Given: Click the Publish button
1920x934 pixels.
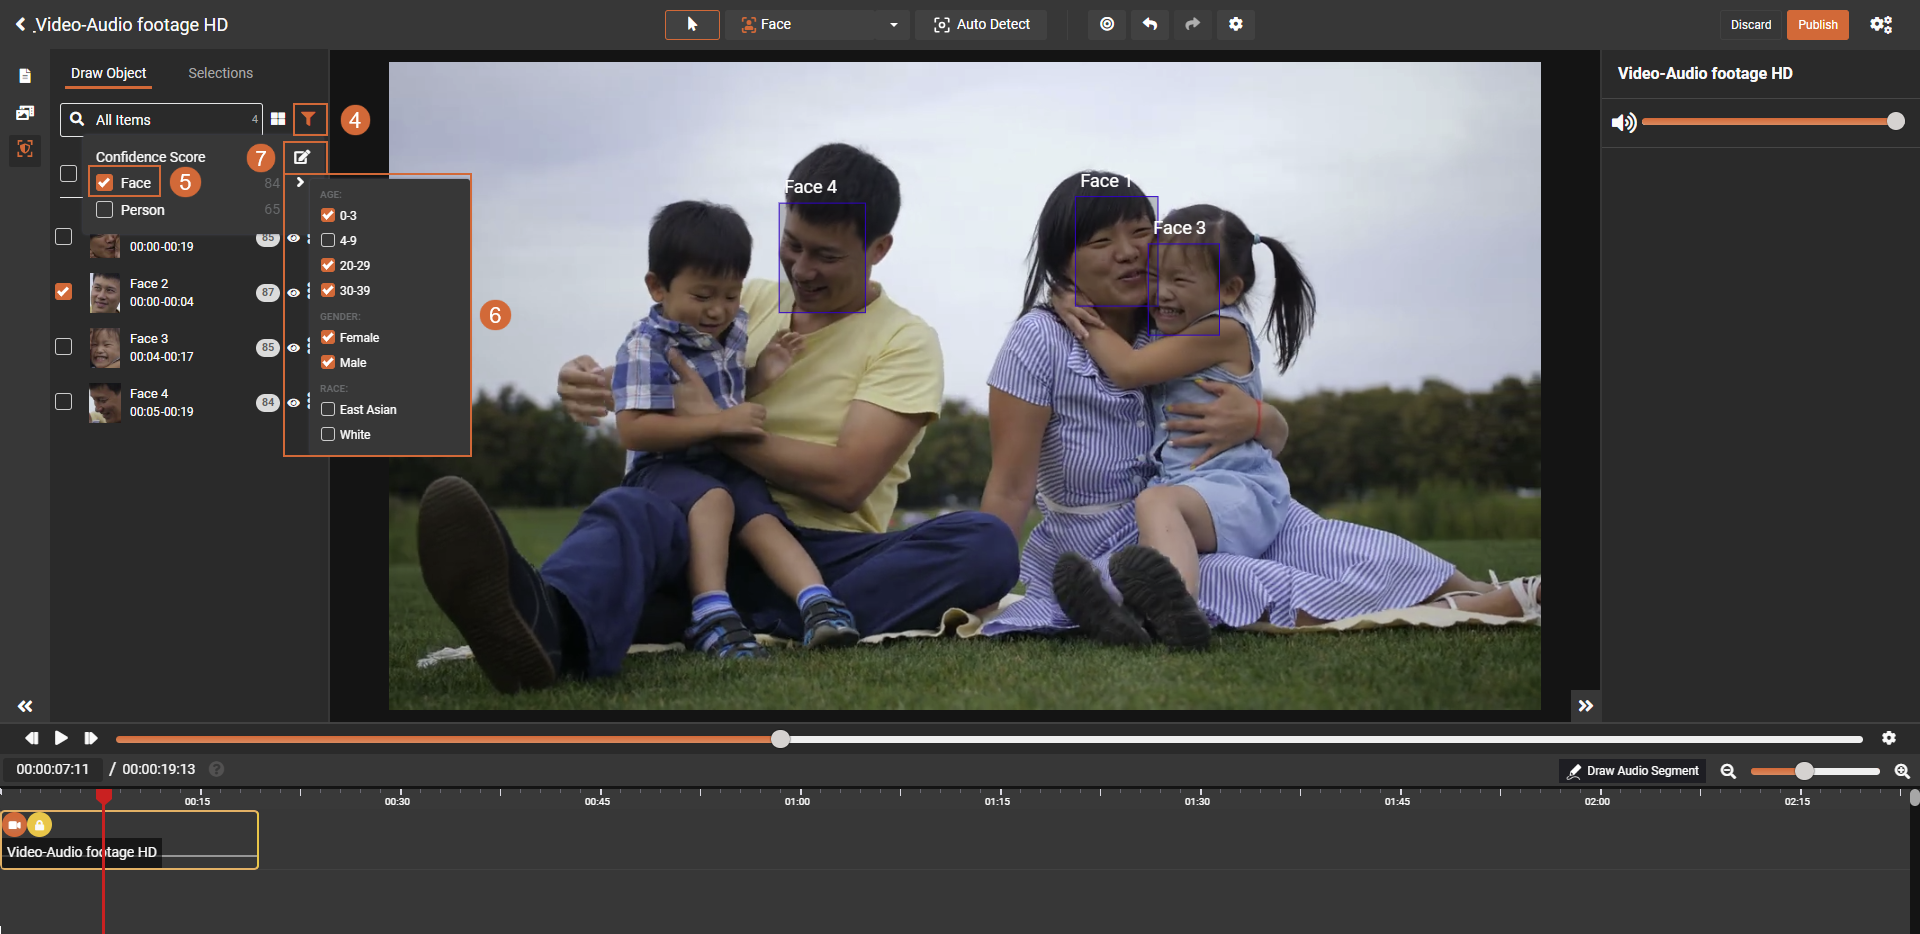Looking at the screenshot, I should 1817,25.
